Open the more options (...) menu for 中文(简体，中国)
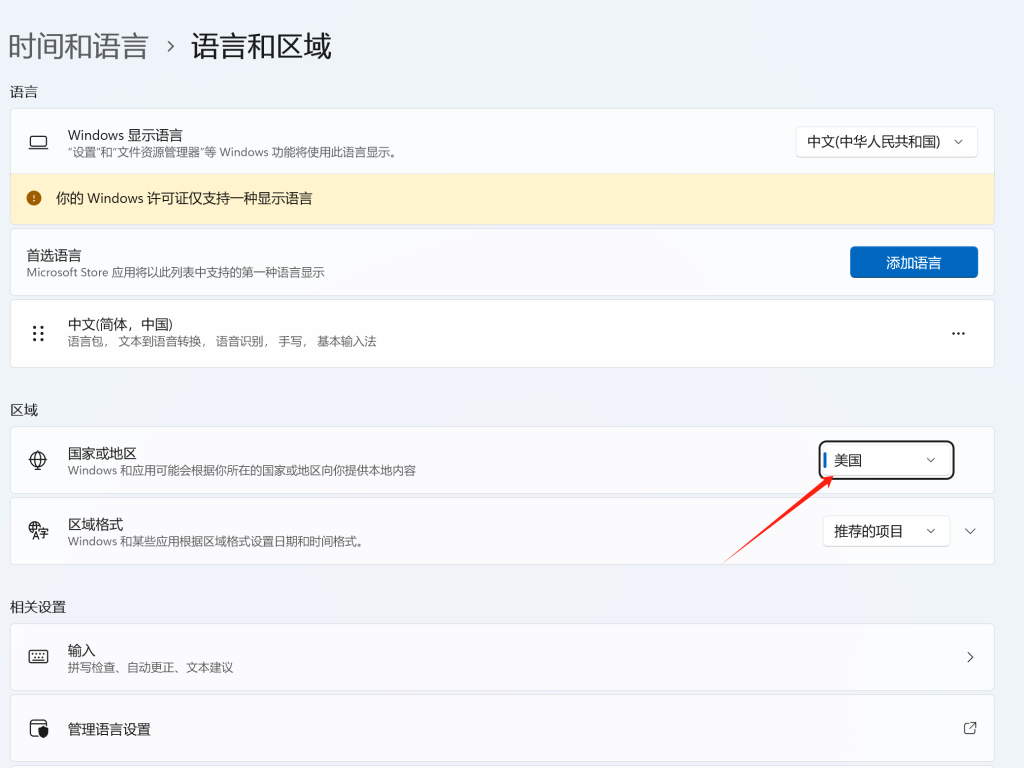Screen dimensions: 1024x768 pyautogui.click(x=958, y=333)
